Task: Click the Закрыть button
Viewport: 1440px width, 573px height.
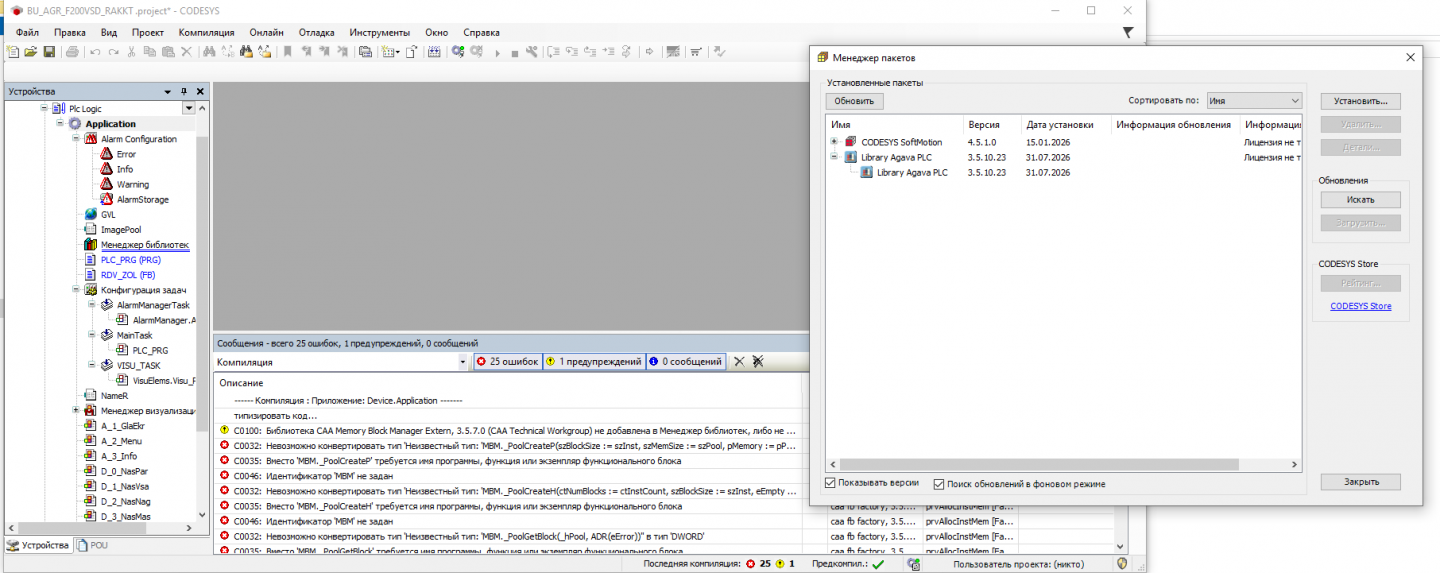Action: (x=1360, y=482)
